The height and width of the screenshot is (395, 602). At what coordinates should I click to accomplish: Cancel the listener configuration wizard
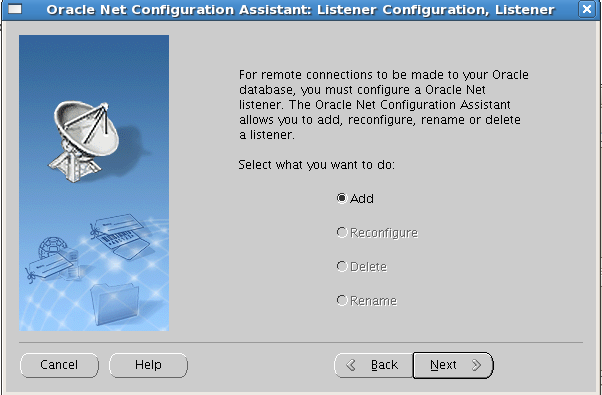59,365
